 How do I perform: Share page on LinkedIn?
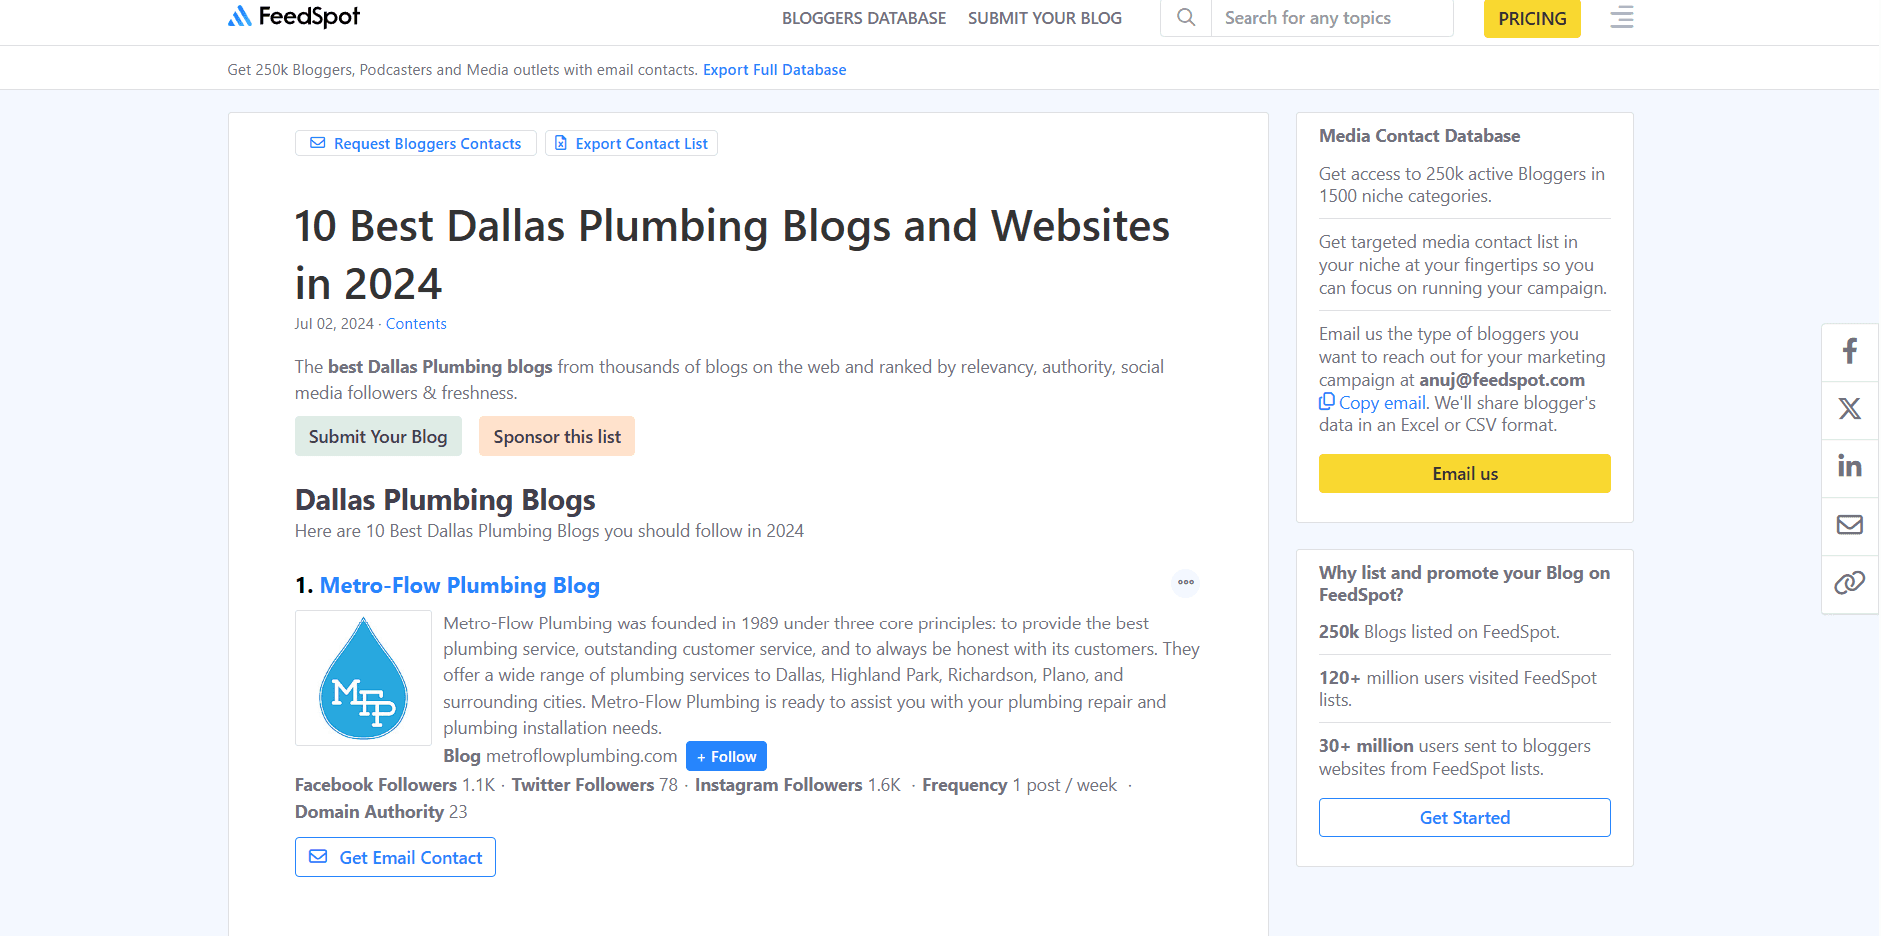coord(1850,466)
